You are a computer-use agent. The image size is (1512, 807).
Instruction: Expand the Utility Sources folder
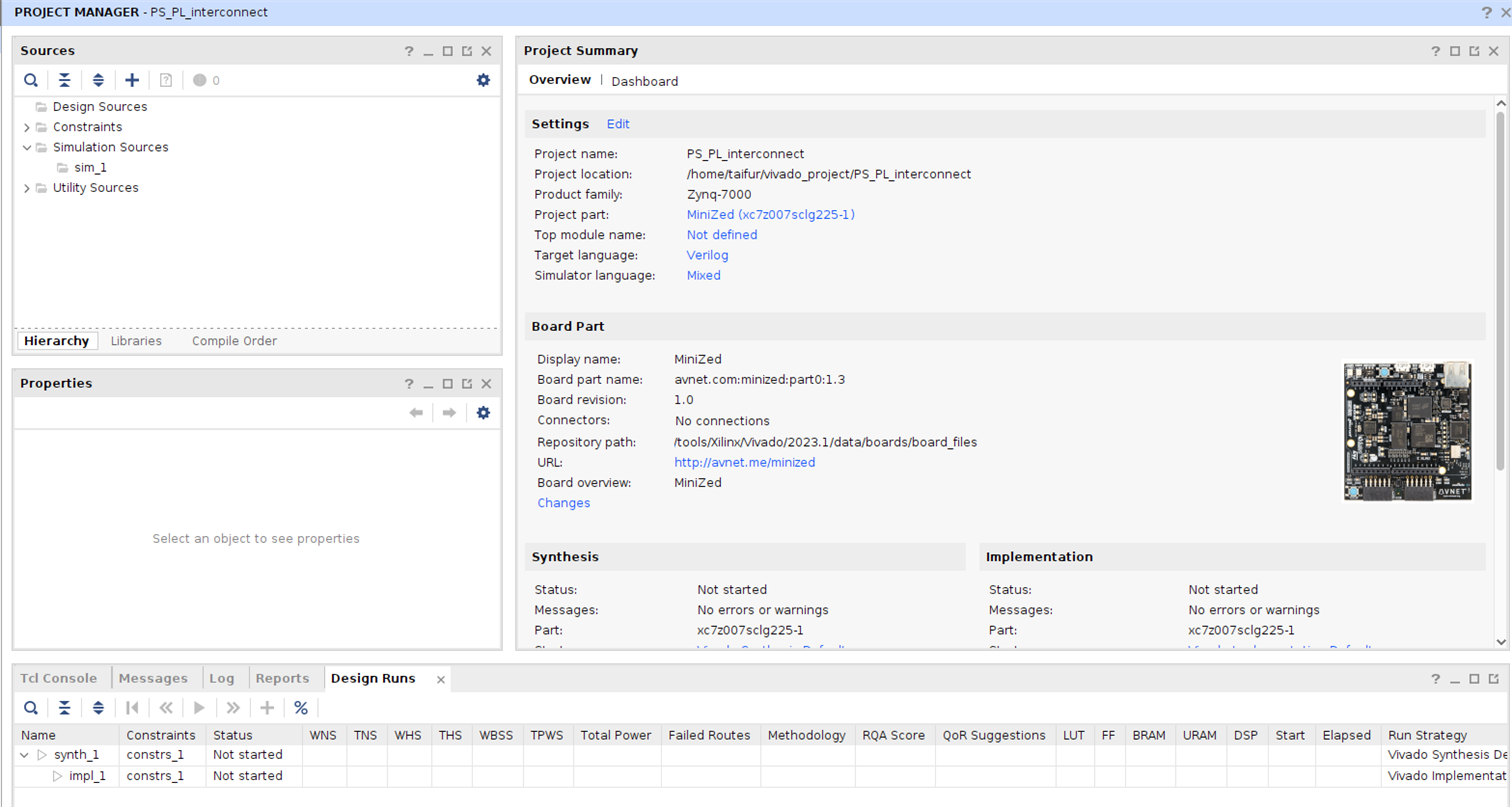27,188
